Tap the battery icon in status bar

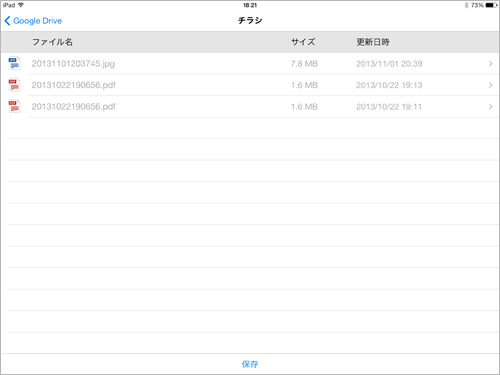coord(492,5)
